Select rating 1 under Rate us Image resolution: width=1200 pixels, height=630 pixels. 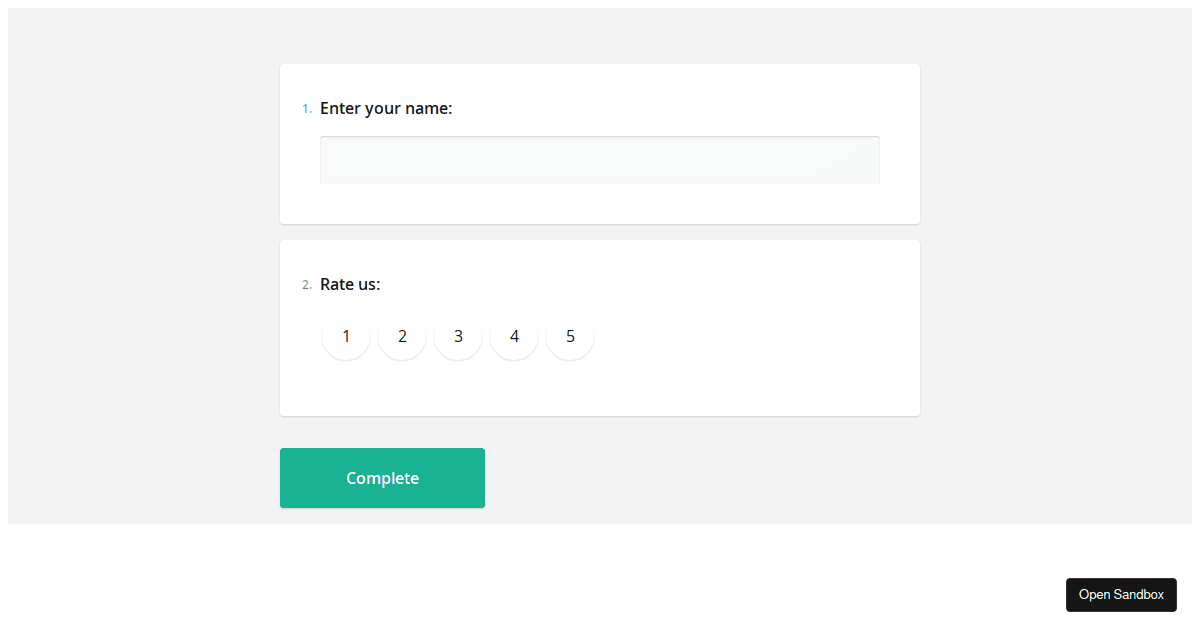[x=346, y=336]
